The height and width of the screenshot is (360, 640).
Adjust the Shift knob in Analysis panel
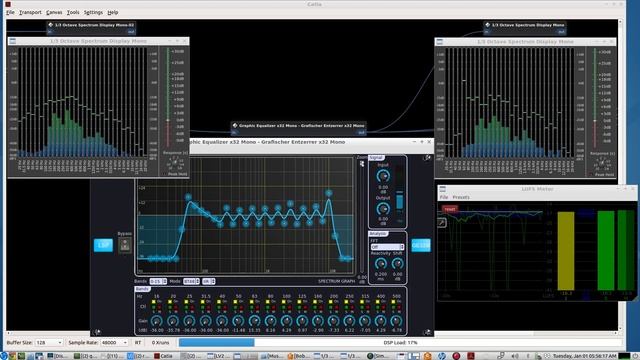(x=397, y=264)
